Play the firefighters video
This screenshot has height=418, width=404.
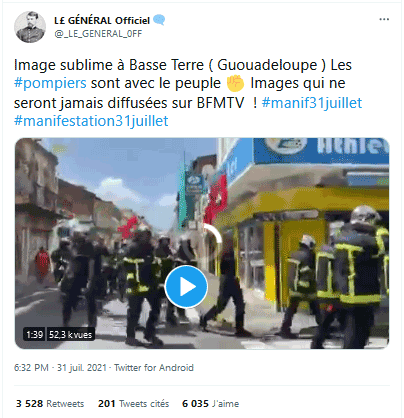186,286
